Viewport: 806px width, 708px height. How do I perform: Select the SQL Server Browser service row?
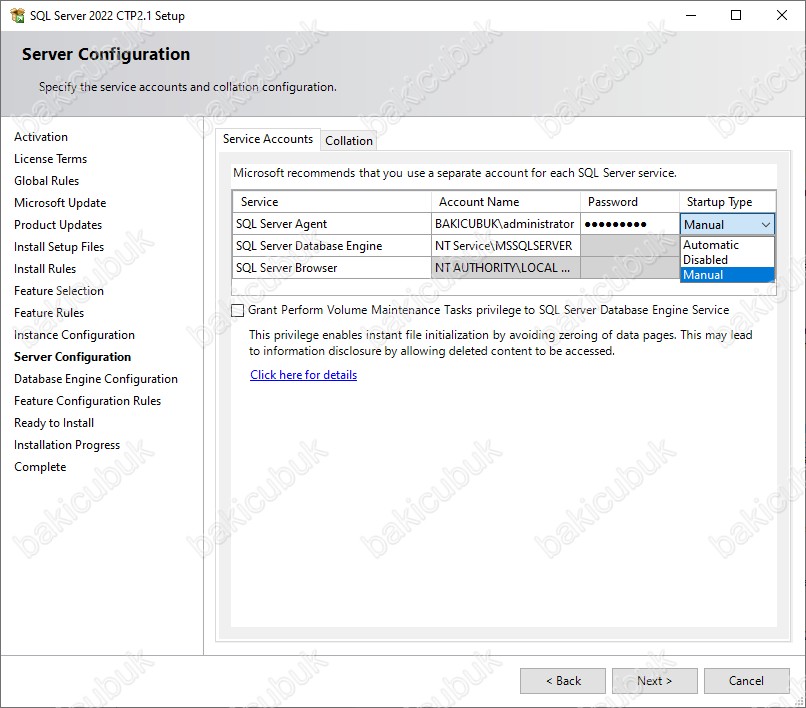coord(332,268)
